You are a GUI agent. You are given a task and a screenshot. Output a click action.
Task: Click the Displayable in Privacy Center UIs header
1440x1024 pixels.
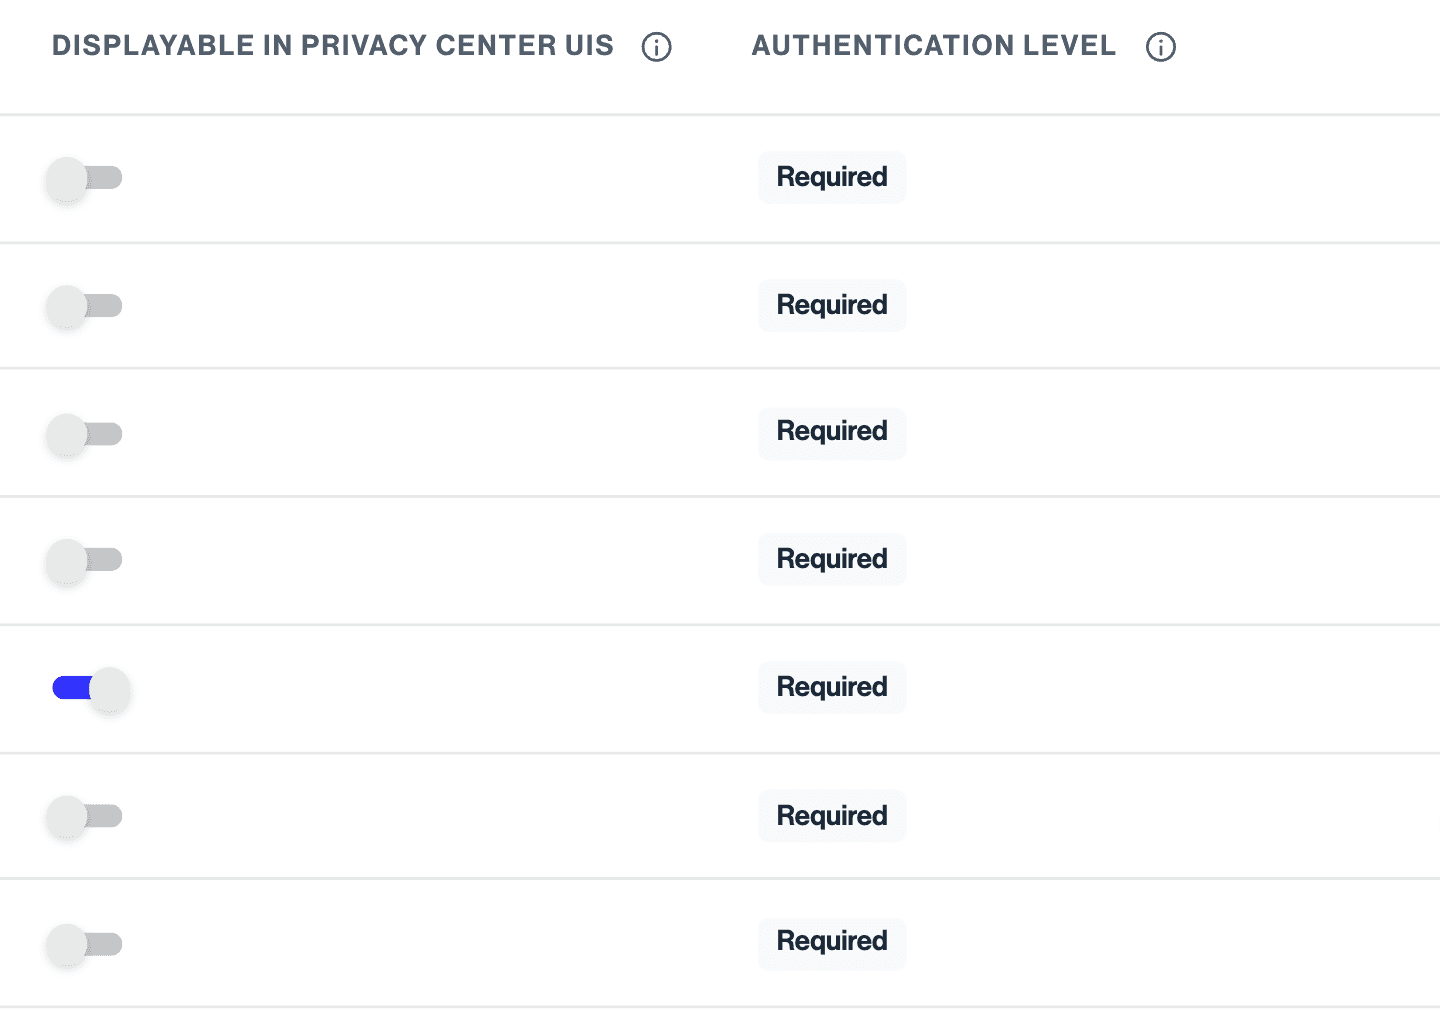[x=332, y=46]
